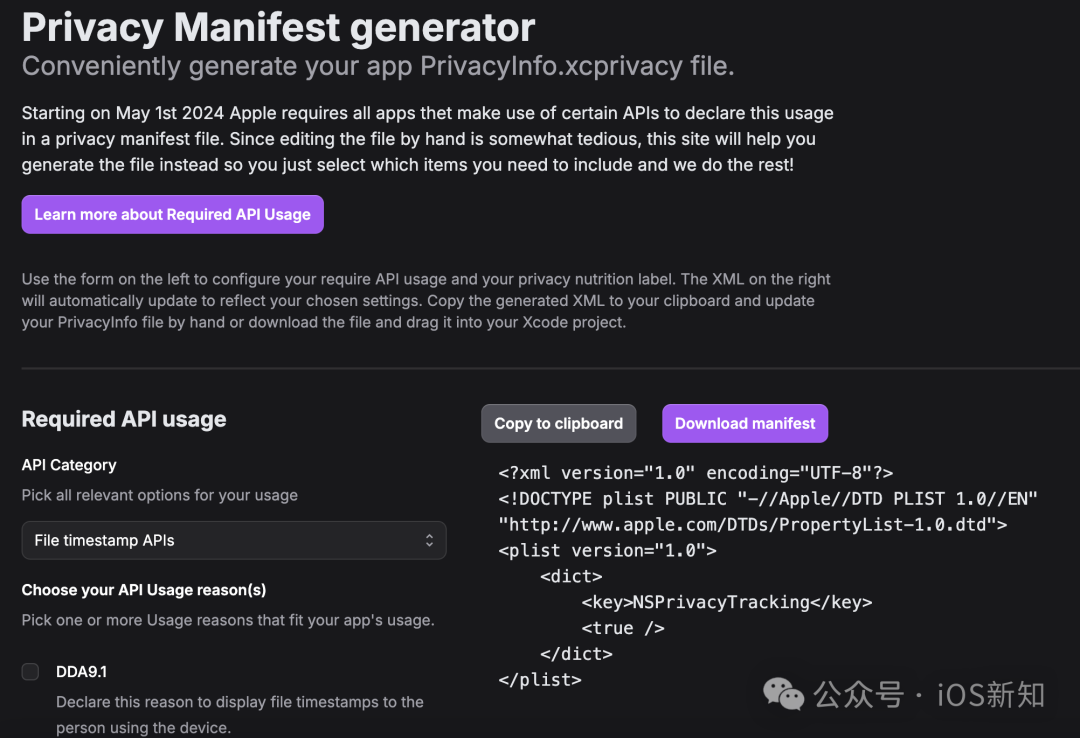This screenshot has width=1080, height=738.
Task: Click the up-down chevron in the API Category select
Action: tap(429, 540)
